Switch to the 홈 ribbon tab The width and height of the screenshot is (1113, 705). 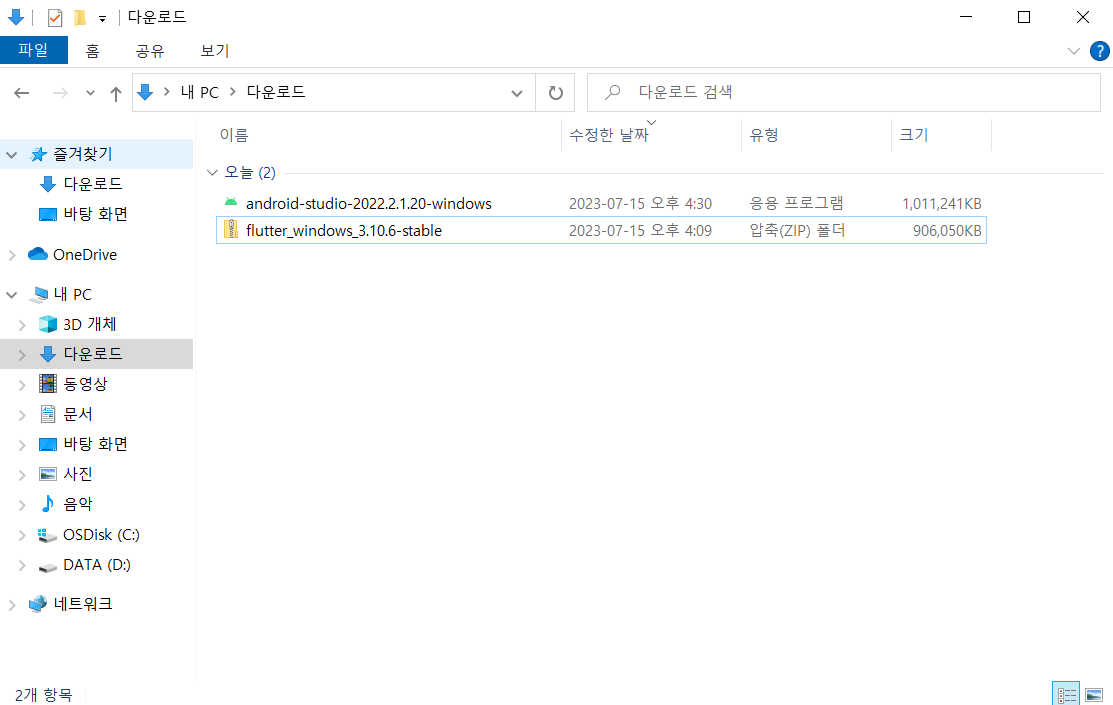tap(92, 50)
